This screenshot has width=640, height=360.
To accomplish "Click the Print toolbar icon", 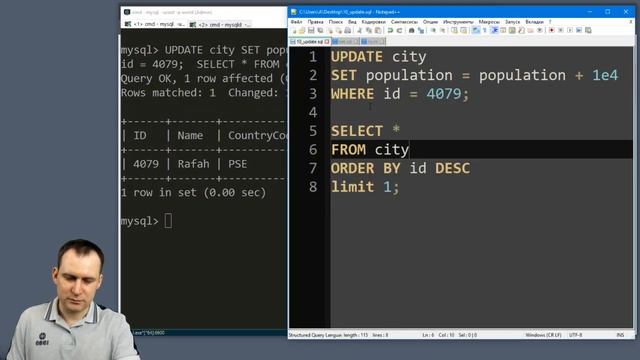I will coord(348,30).
